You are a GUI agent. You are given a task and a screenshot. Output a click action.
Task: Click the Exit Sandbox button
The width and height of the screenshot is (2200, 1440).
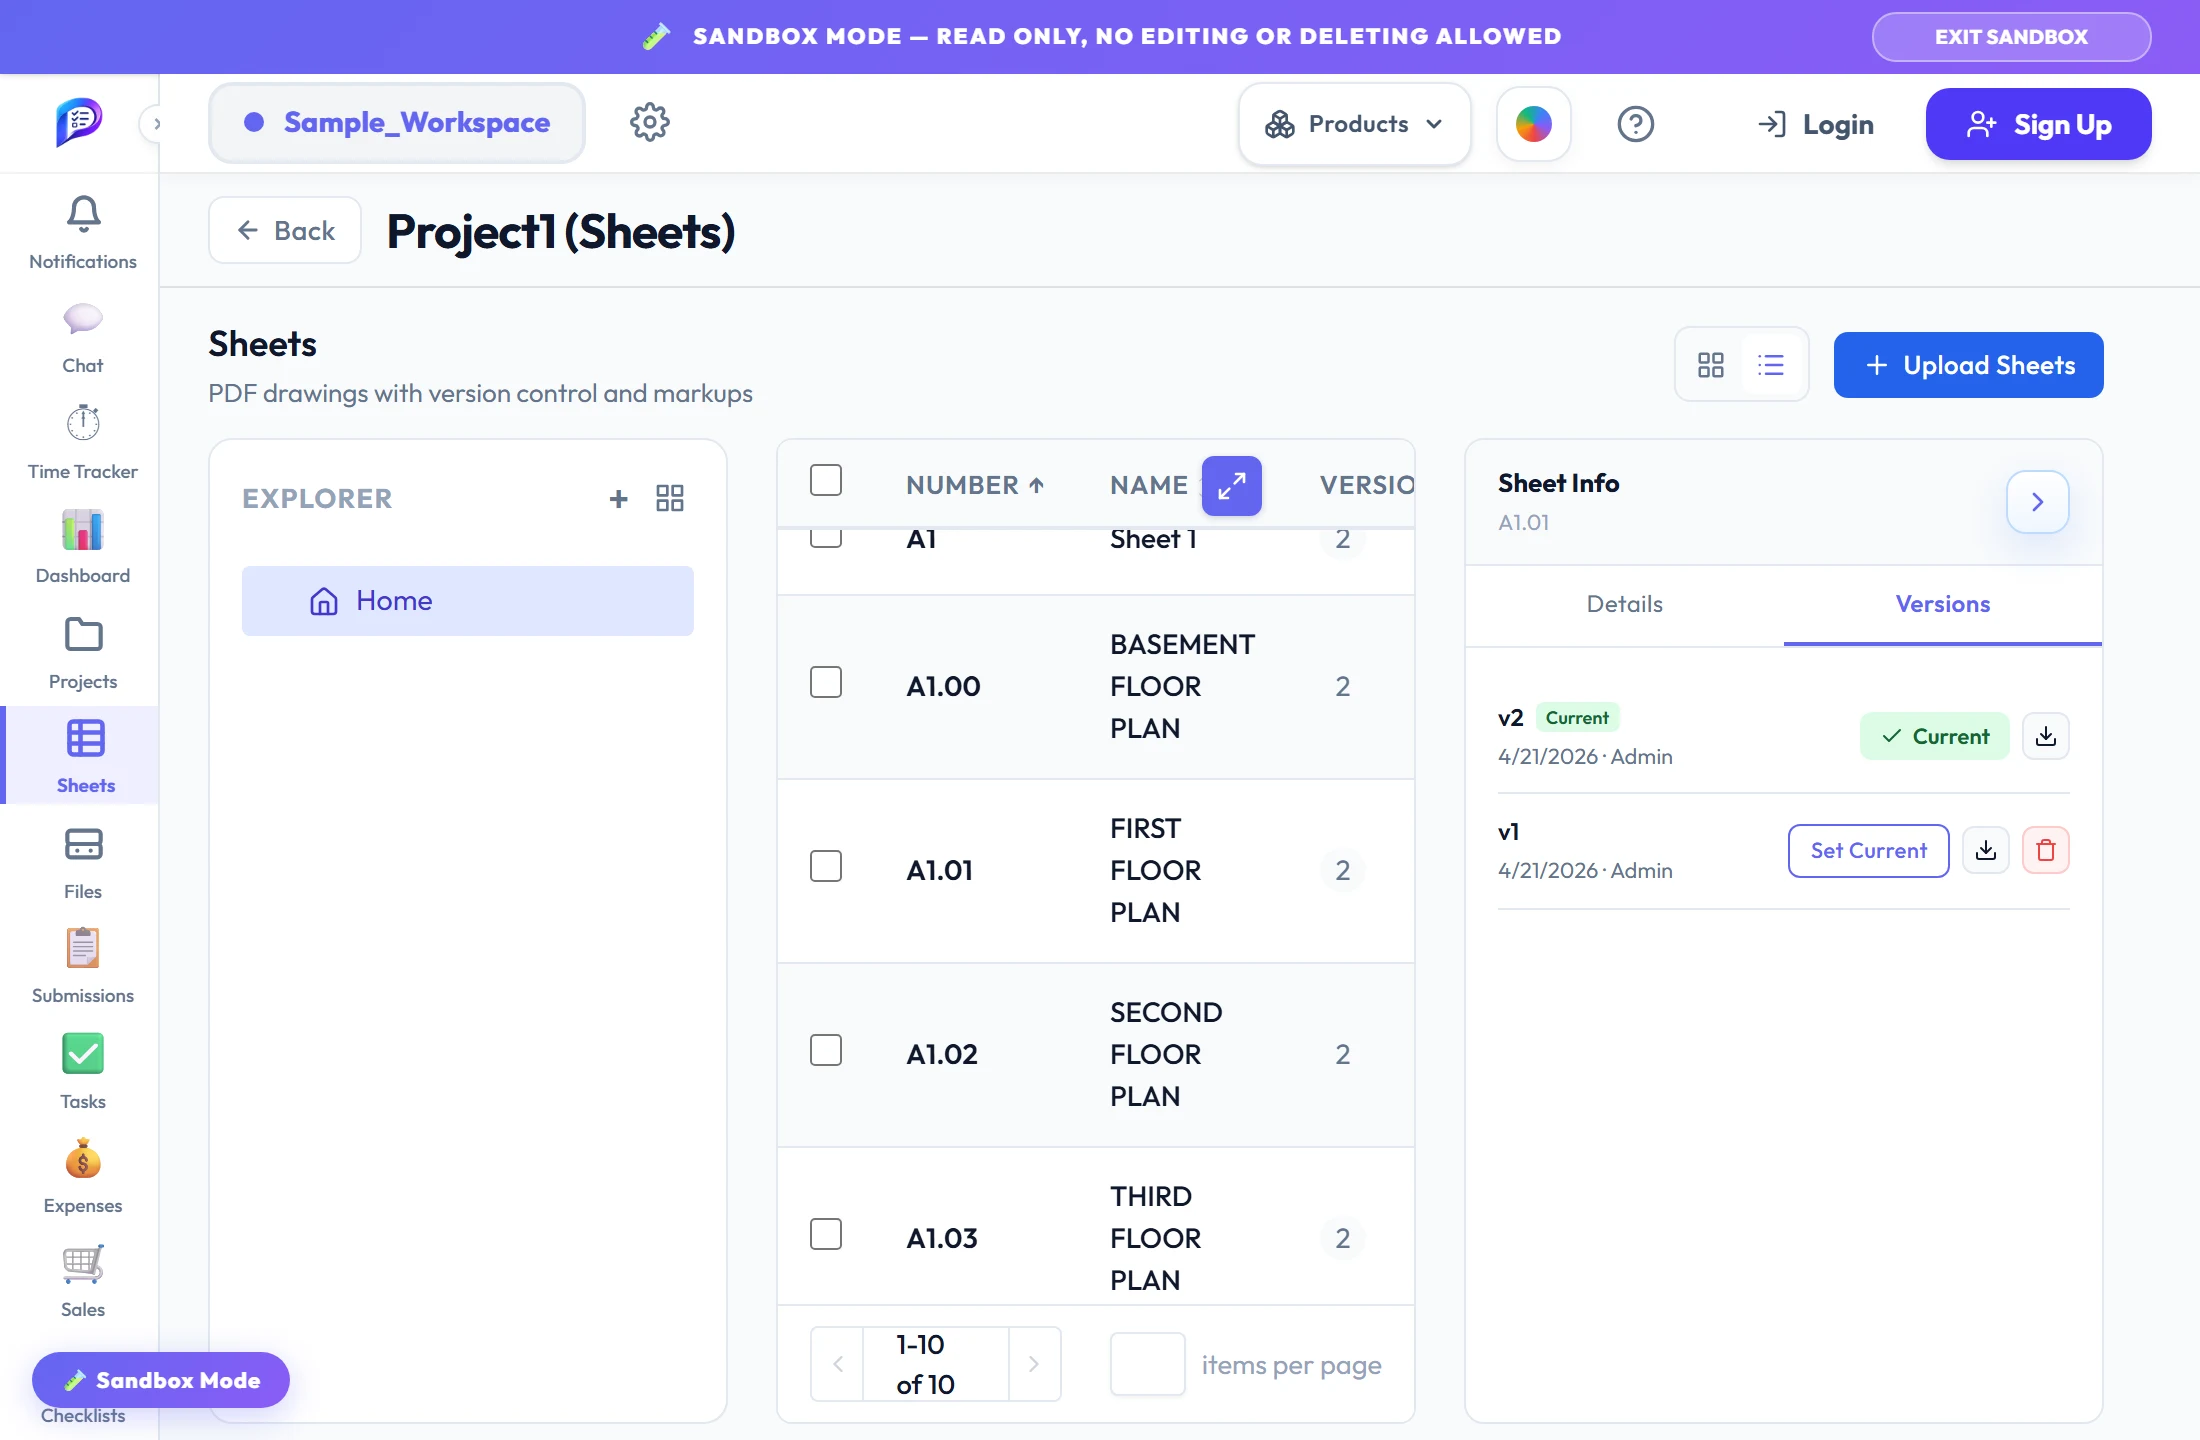2012,37
